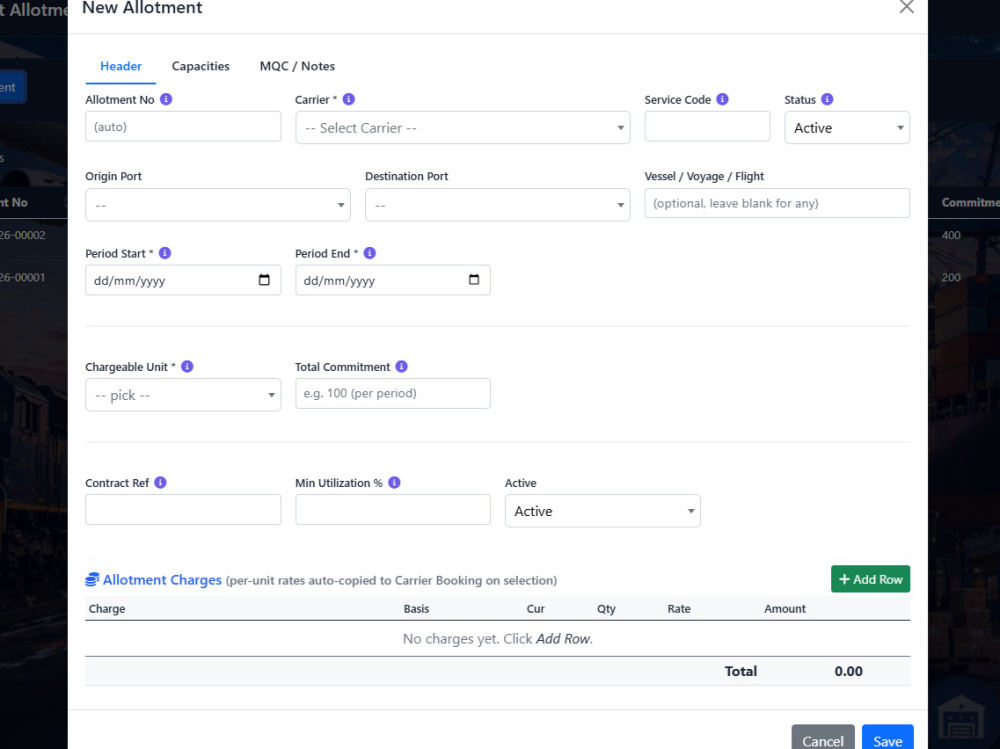Expand the Destination Port dropdown
This screenshot has width=1000, height=749.
pos(497,205)
